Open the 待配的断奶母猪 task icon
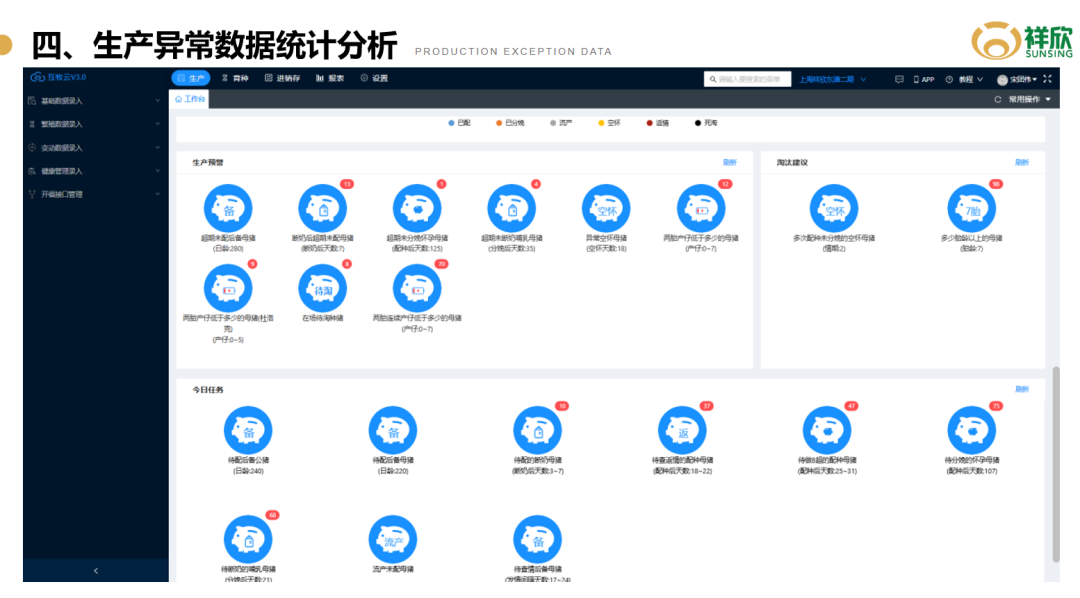1080x598 pixels. [x=538, y=431]
